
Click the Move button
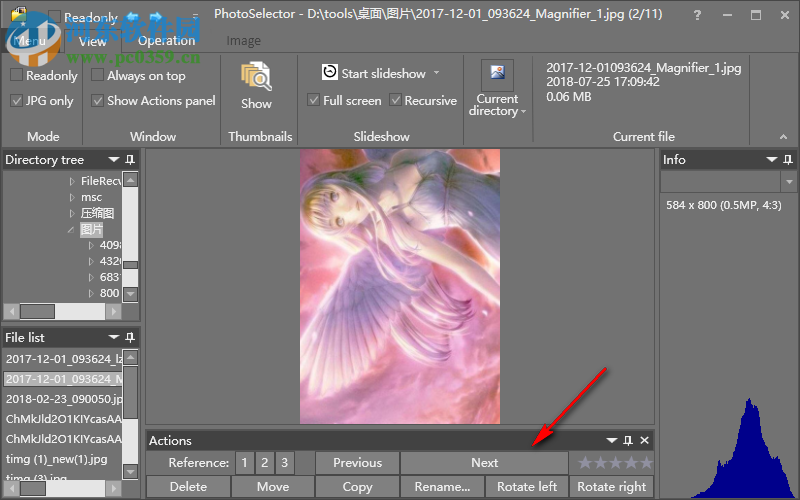coord(273,487)
